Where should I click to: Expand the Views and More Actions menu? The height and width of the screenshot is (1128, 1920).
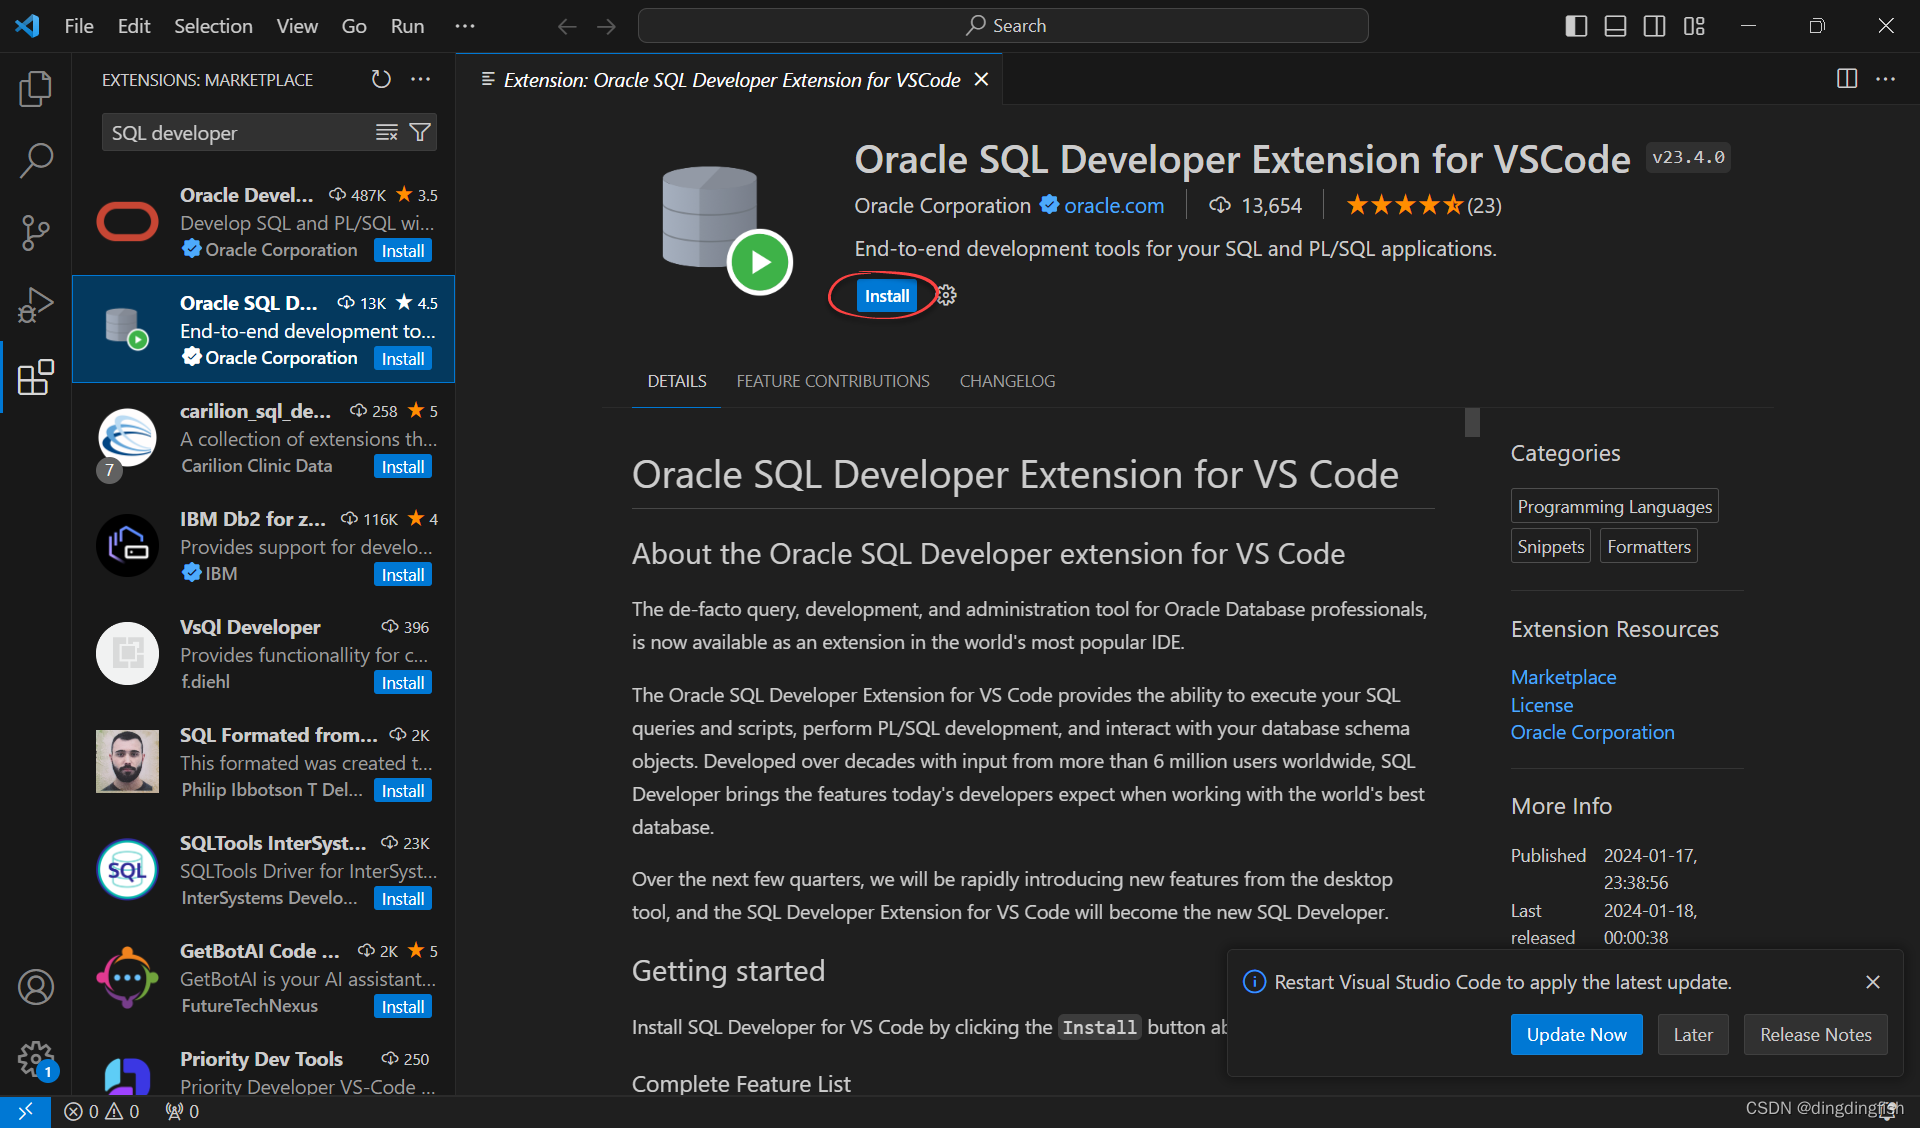(421, 79)
